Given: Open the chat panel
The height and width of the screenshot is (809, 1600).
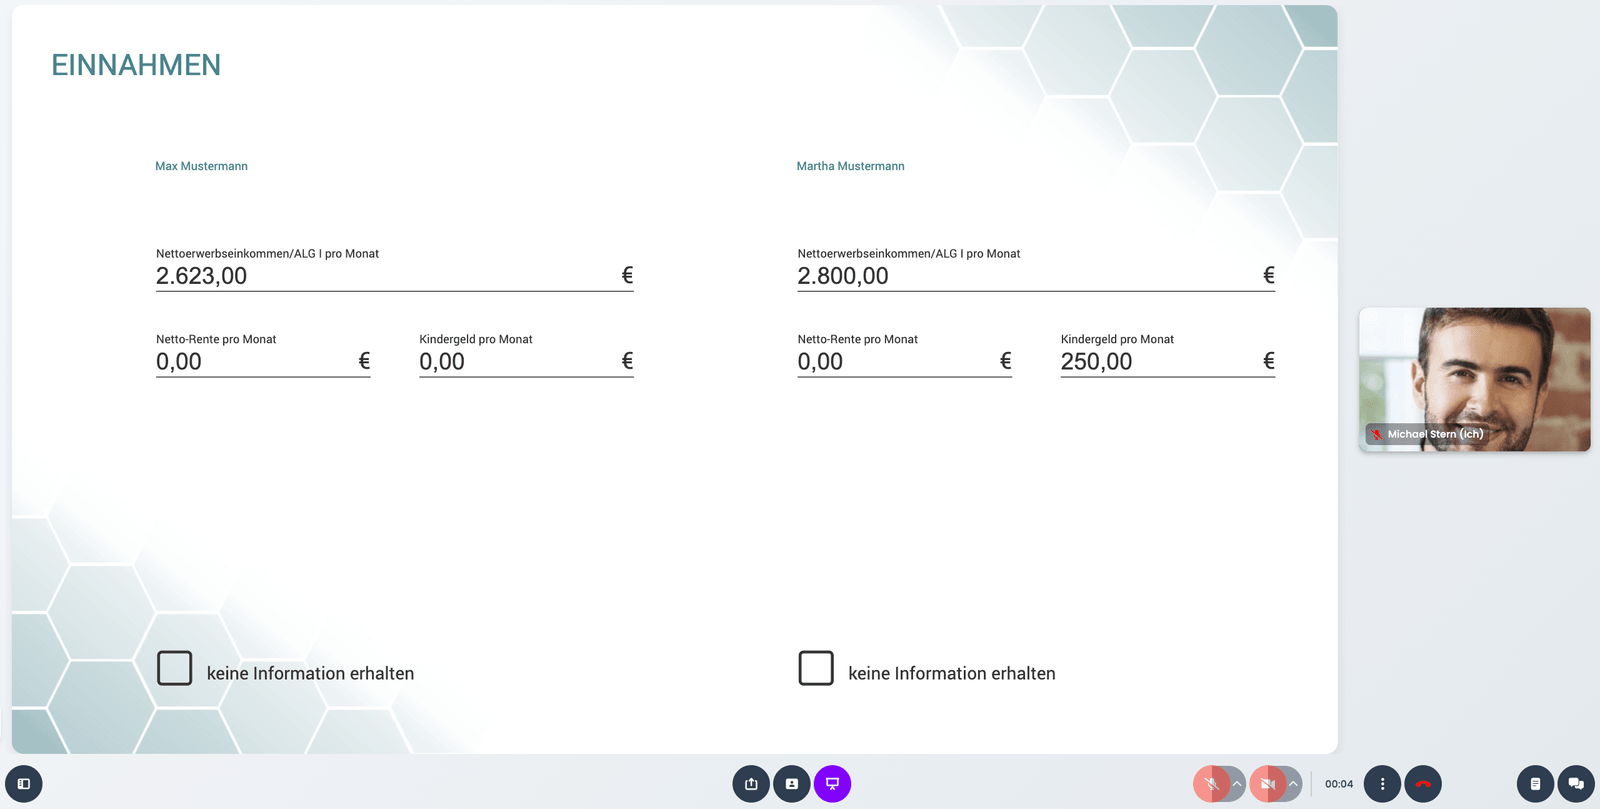Looking at the screenshot, I should tap(1576, 784).
